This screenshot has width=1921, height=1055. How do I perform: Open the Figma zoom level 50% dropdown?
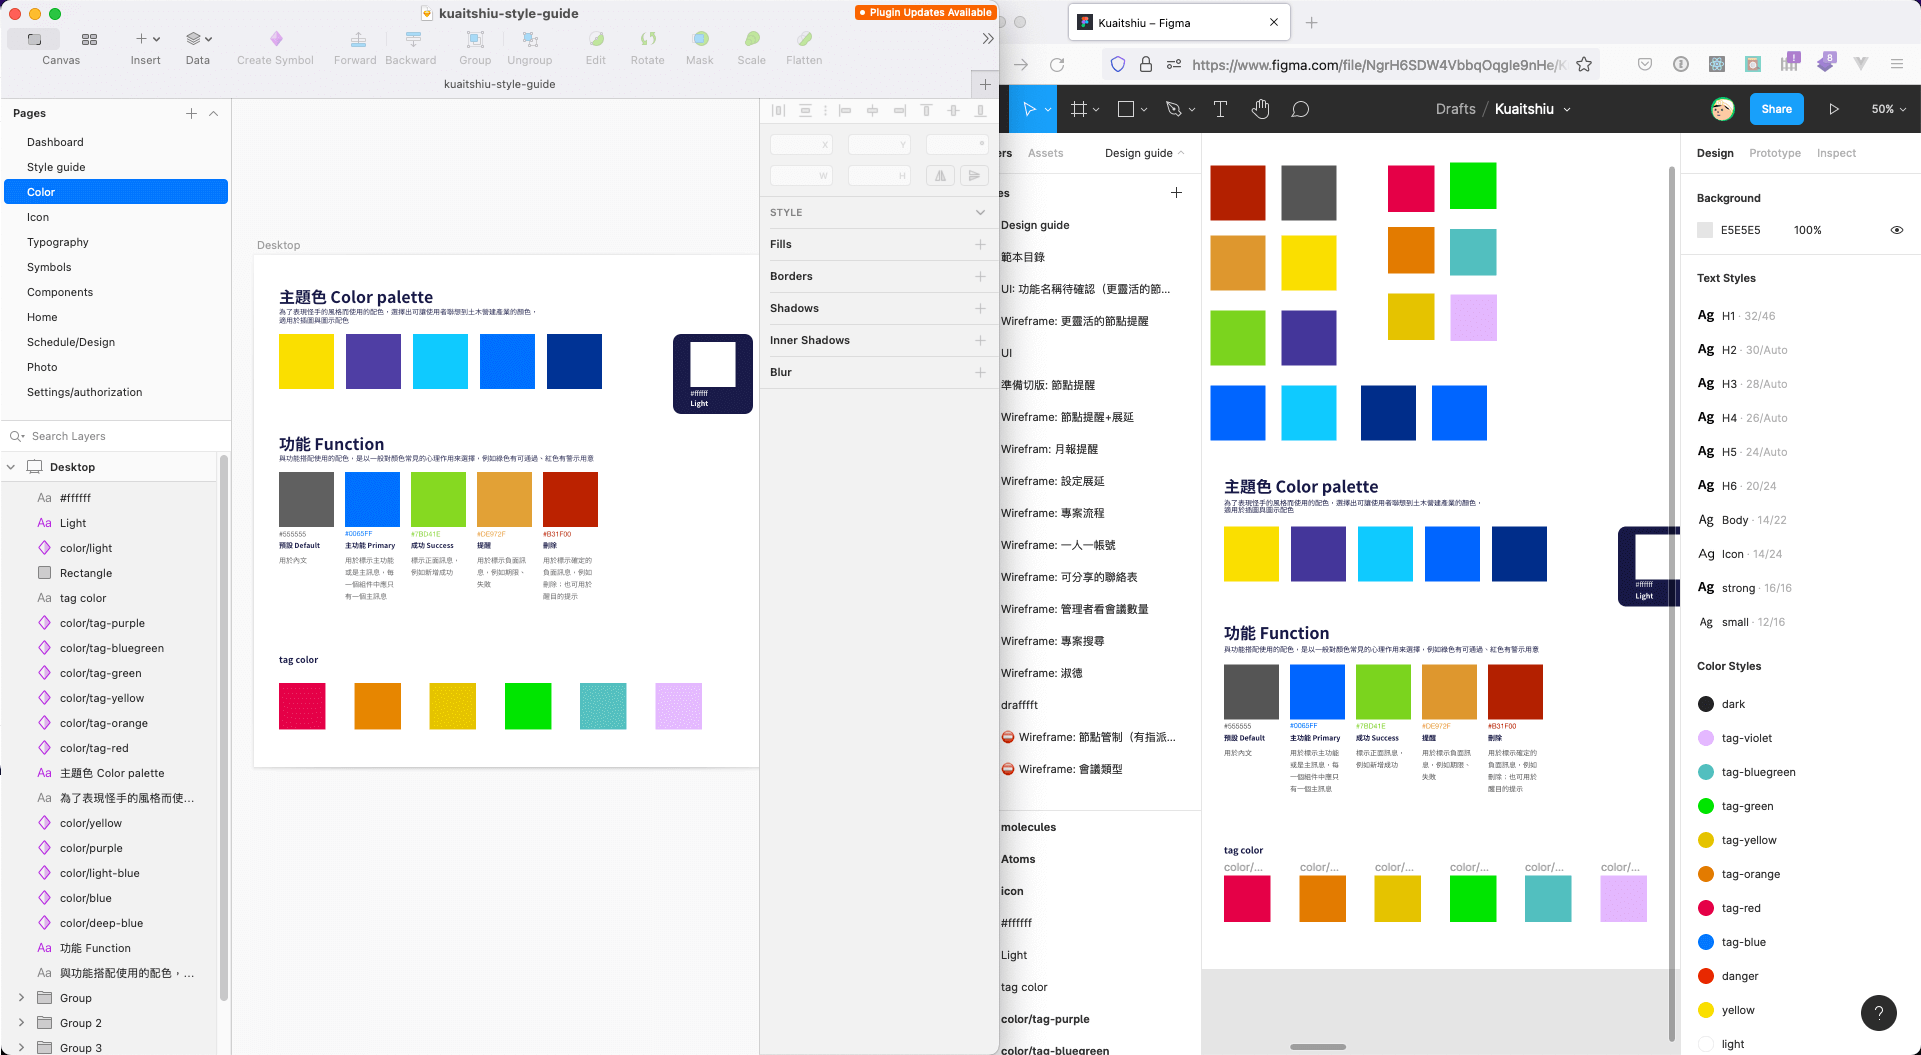pyautogui.click(x=1888, y=109)
